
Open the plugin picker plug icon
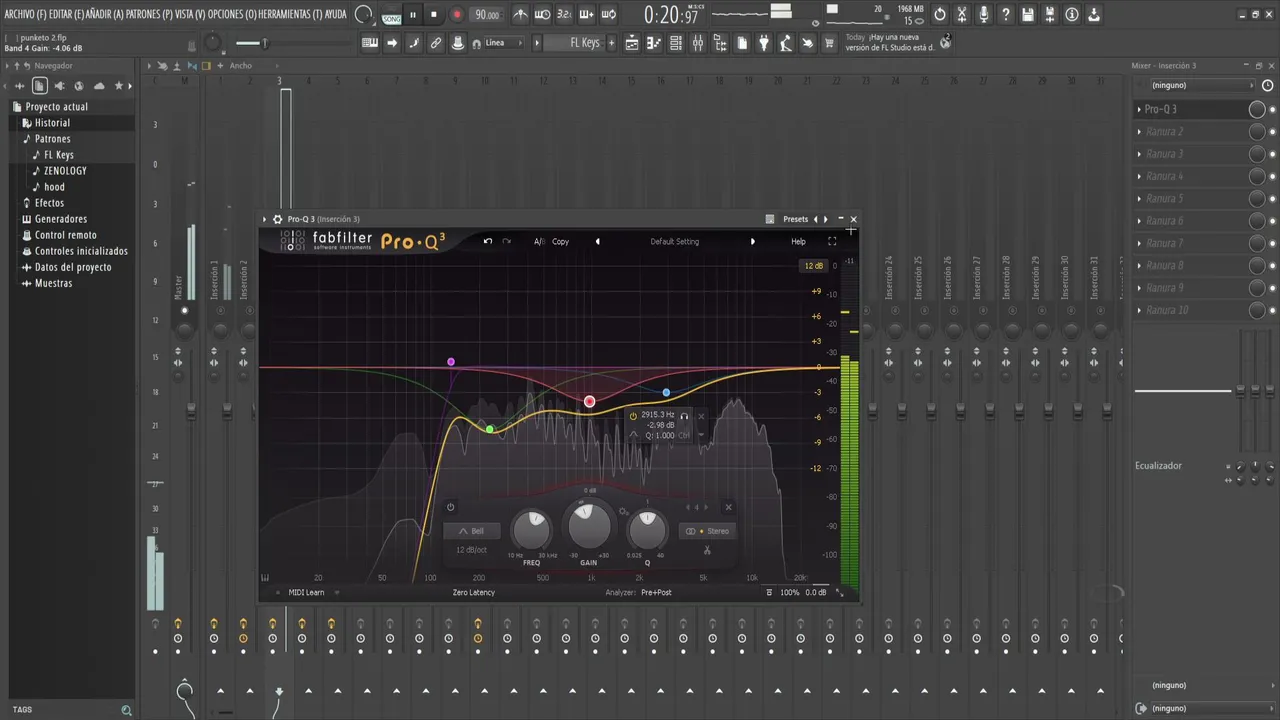(x=764, y=43)
